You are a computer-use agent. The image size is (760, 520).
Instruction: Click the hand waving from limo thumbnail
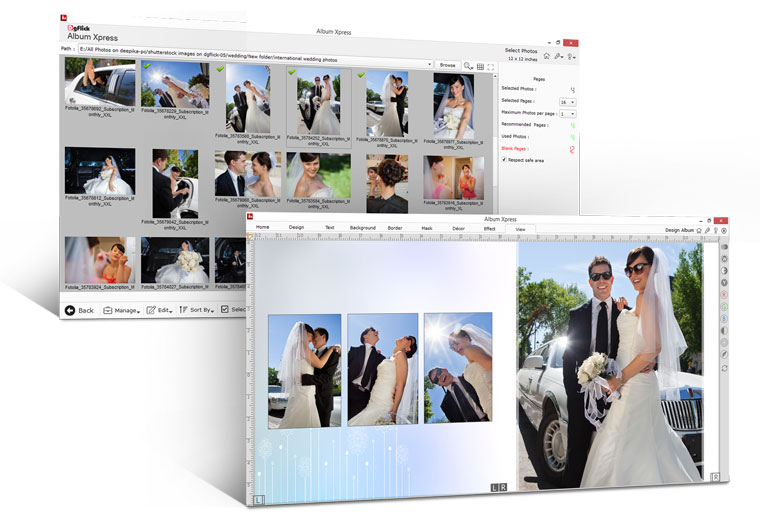(100, 81)
